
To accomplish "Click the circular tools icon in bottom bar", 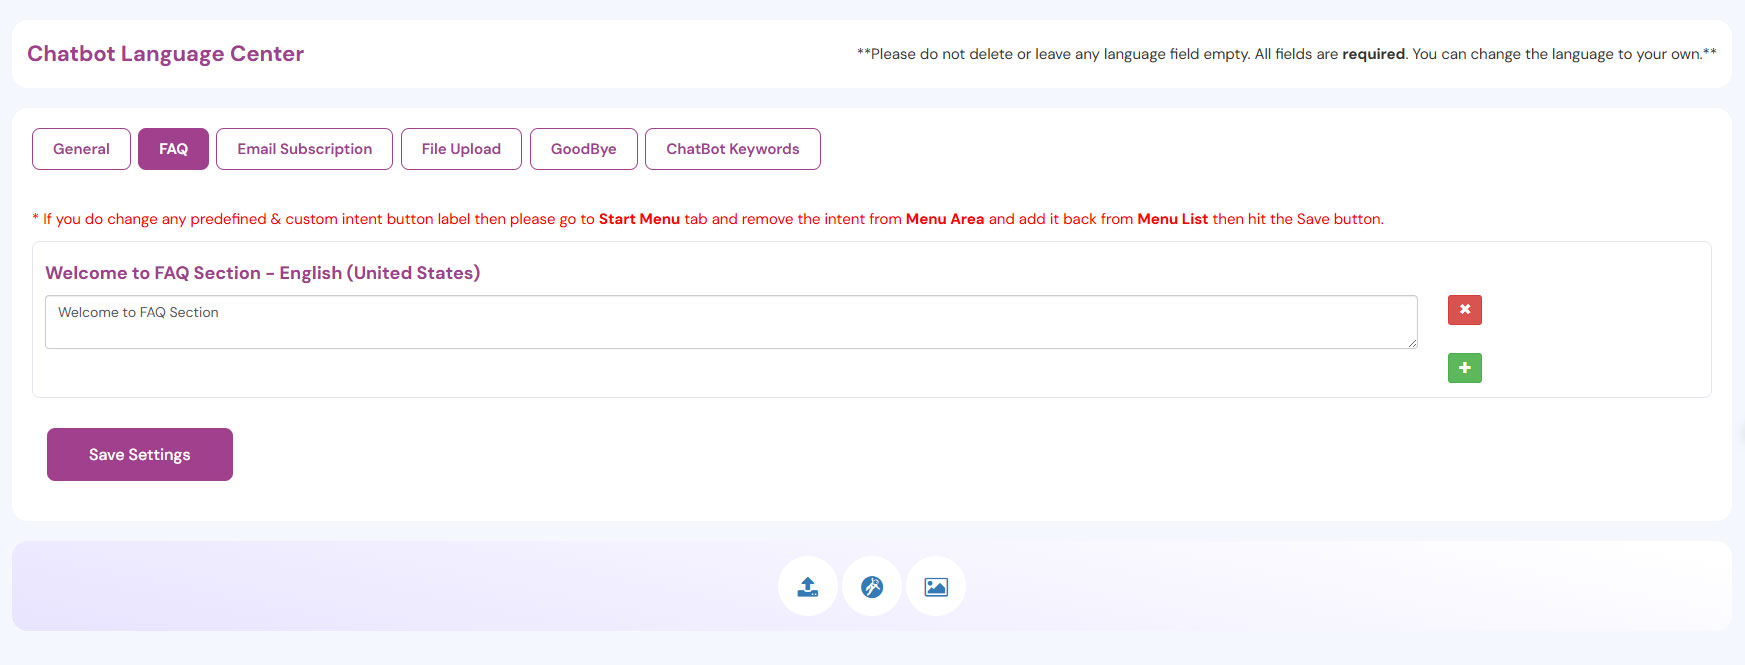I will point(872,587).
